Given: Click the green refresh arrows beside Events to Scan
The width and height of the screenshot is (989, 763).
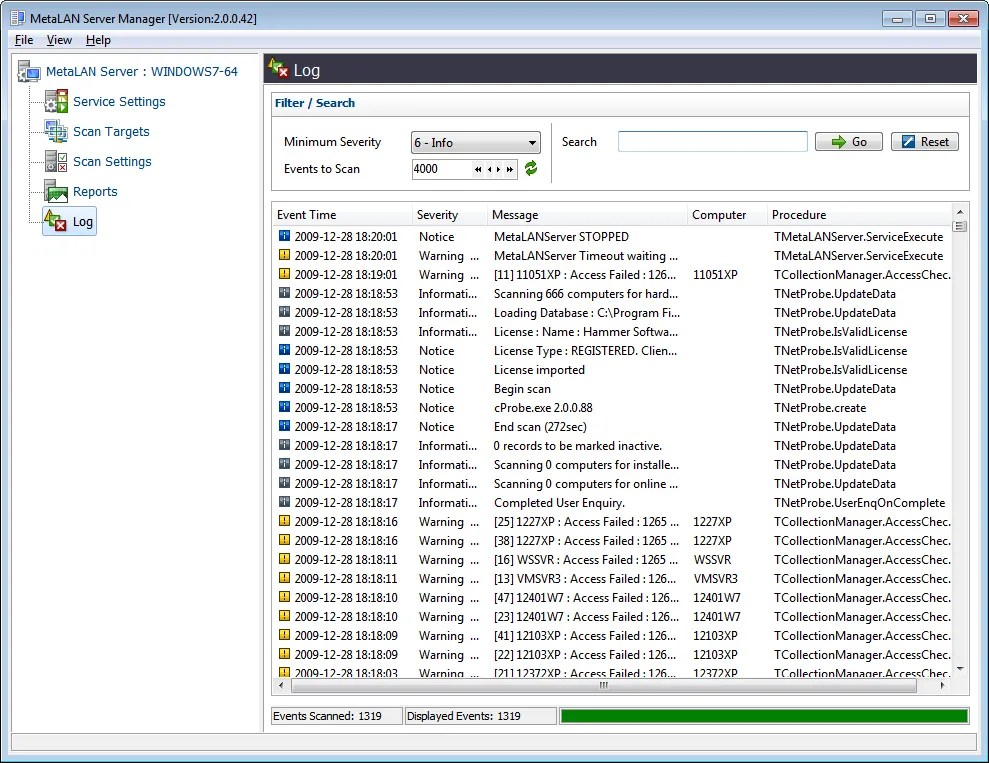Looking at the screenshot, I should (531, 168).
